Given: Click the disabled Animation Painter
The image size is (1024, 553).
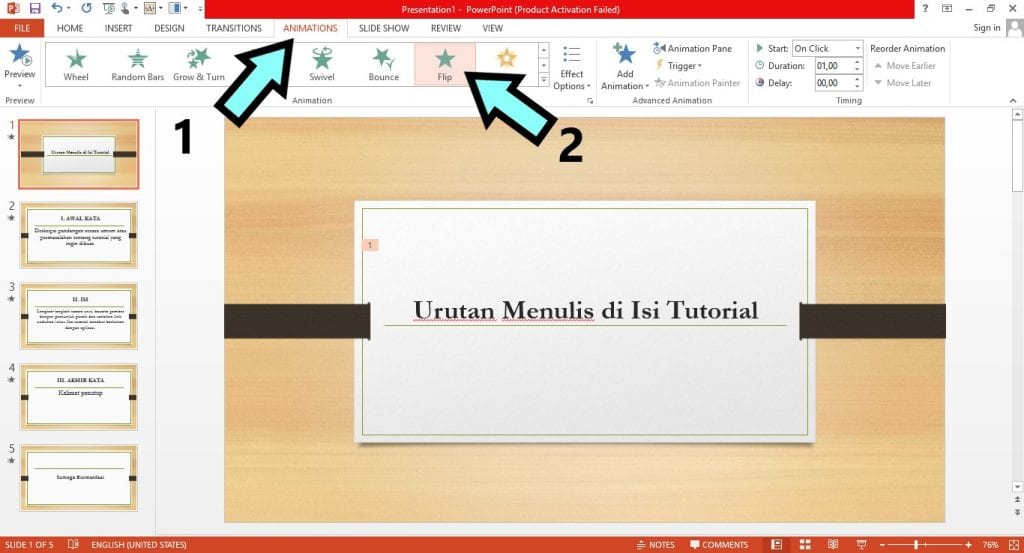Looking at the screenshot, I should tap(697, 83).
